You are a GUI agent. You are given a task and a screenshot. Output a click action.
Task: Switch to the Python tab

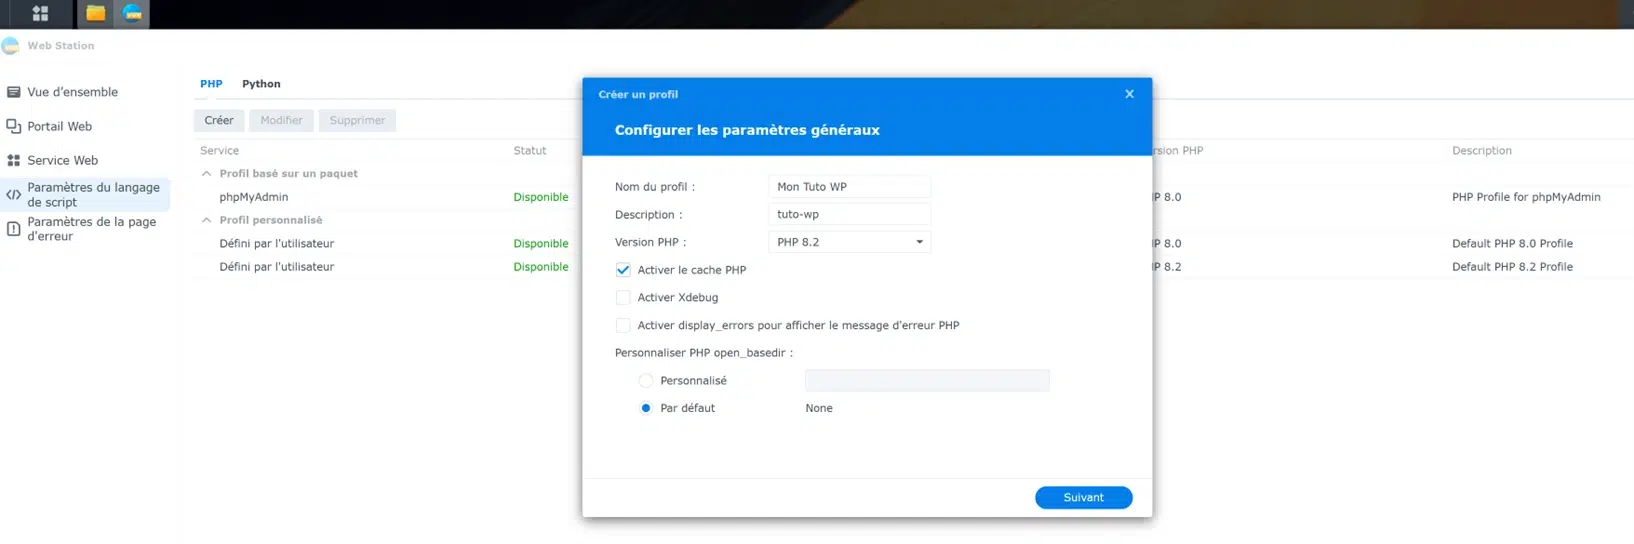pyautogui.click(x=261, y=84)
